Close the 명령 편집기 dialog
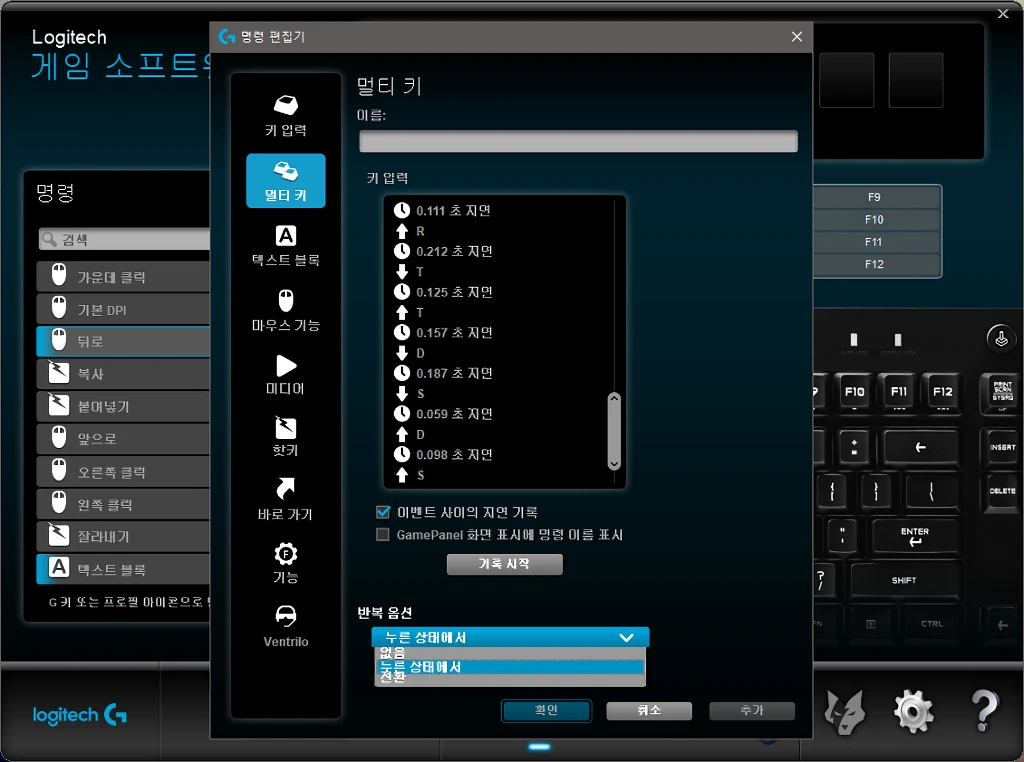The height and width of the screenshot is (762, 1024). [x=797, y=37]
